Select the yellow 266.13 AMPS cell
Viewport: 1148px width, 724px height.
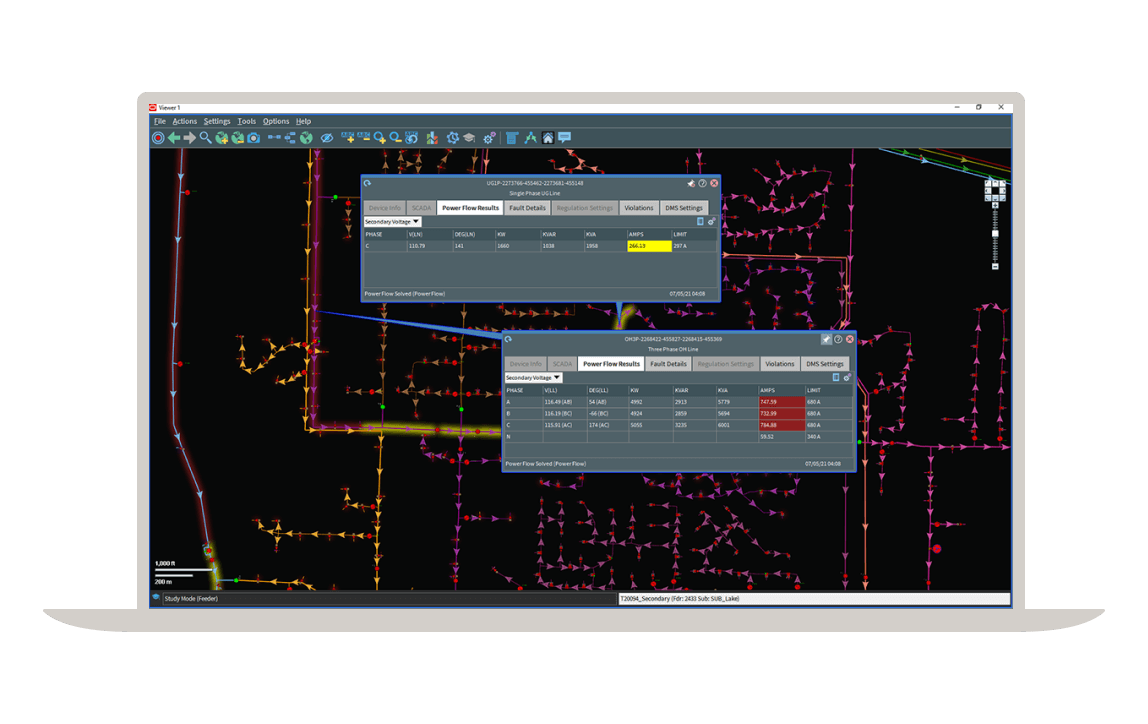point(649,246)
